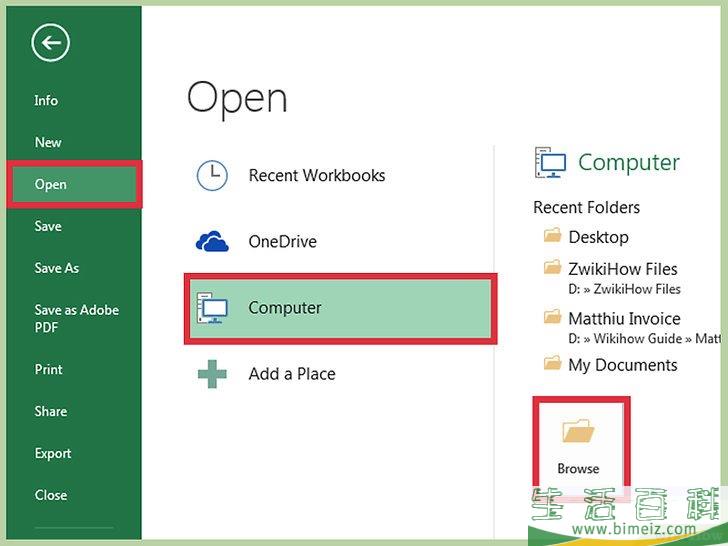Open the My Documents recent folder
728x546 pixels.
(x=623, y=365)
